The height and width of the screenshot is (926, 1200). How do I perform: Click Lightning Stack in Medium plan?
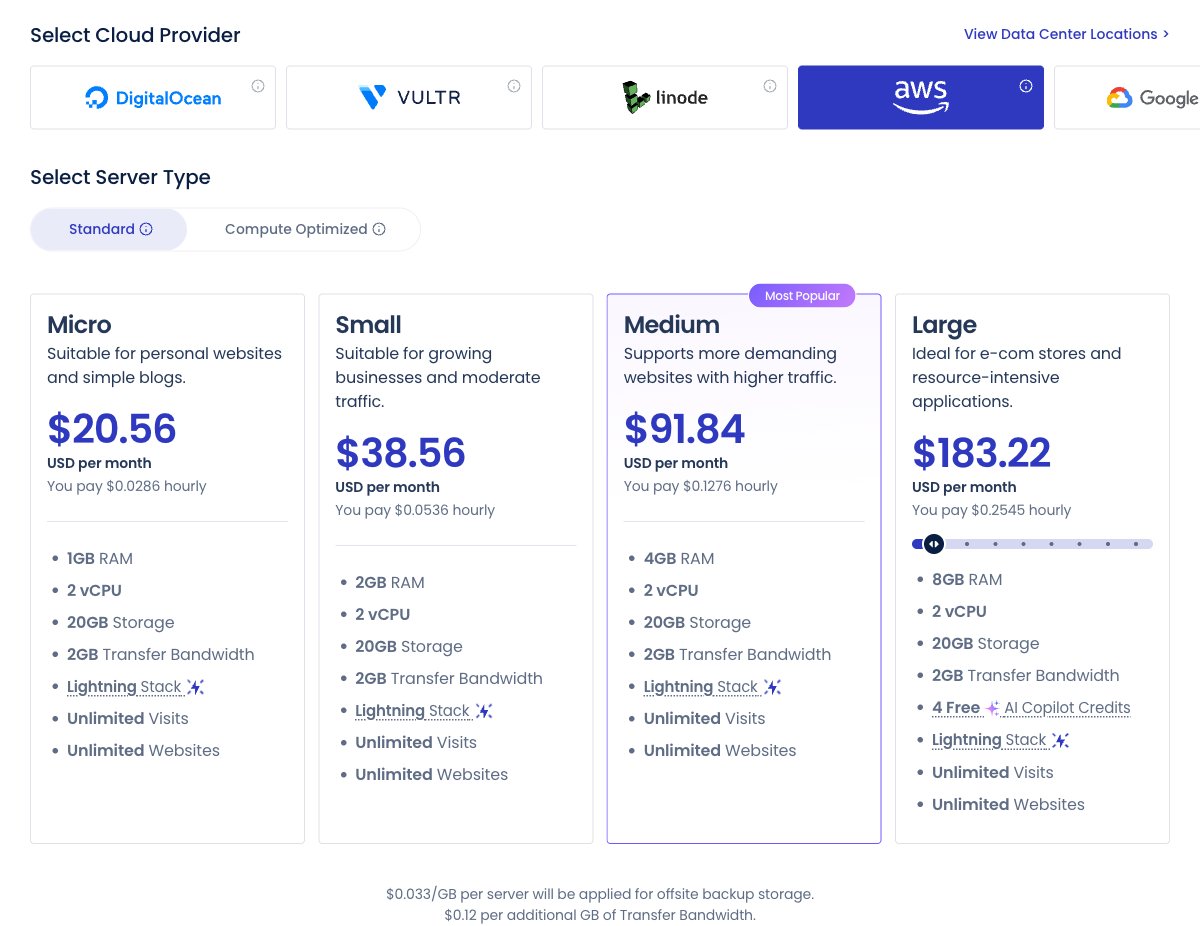pyautogui.click(x=701, y=687)
